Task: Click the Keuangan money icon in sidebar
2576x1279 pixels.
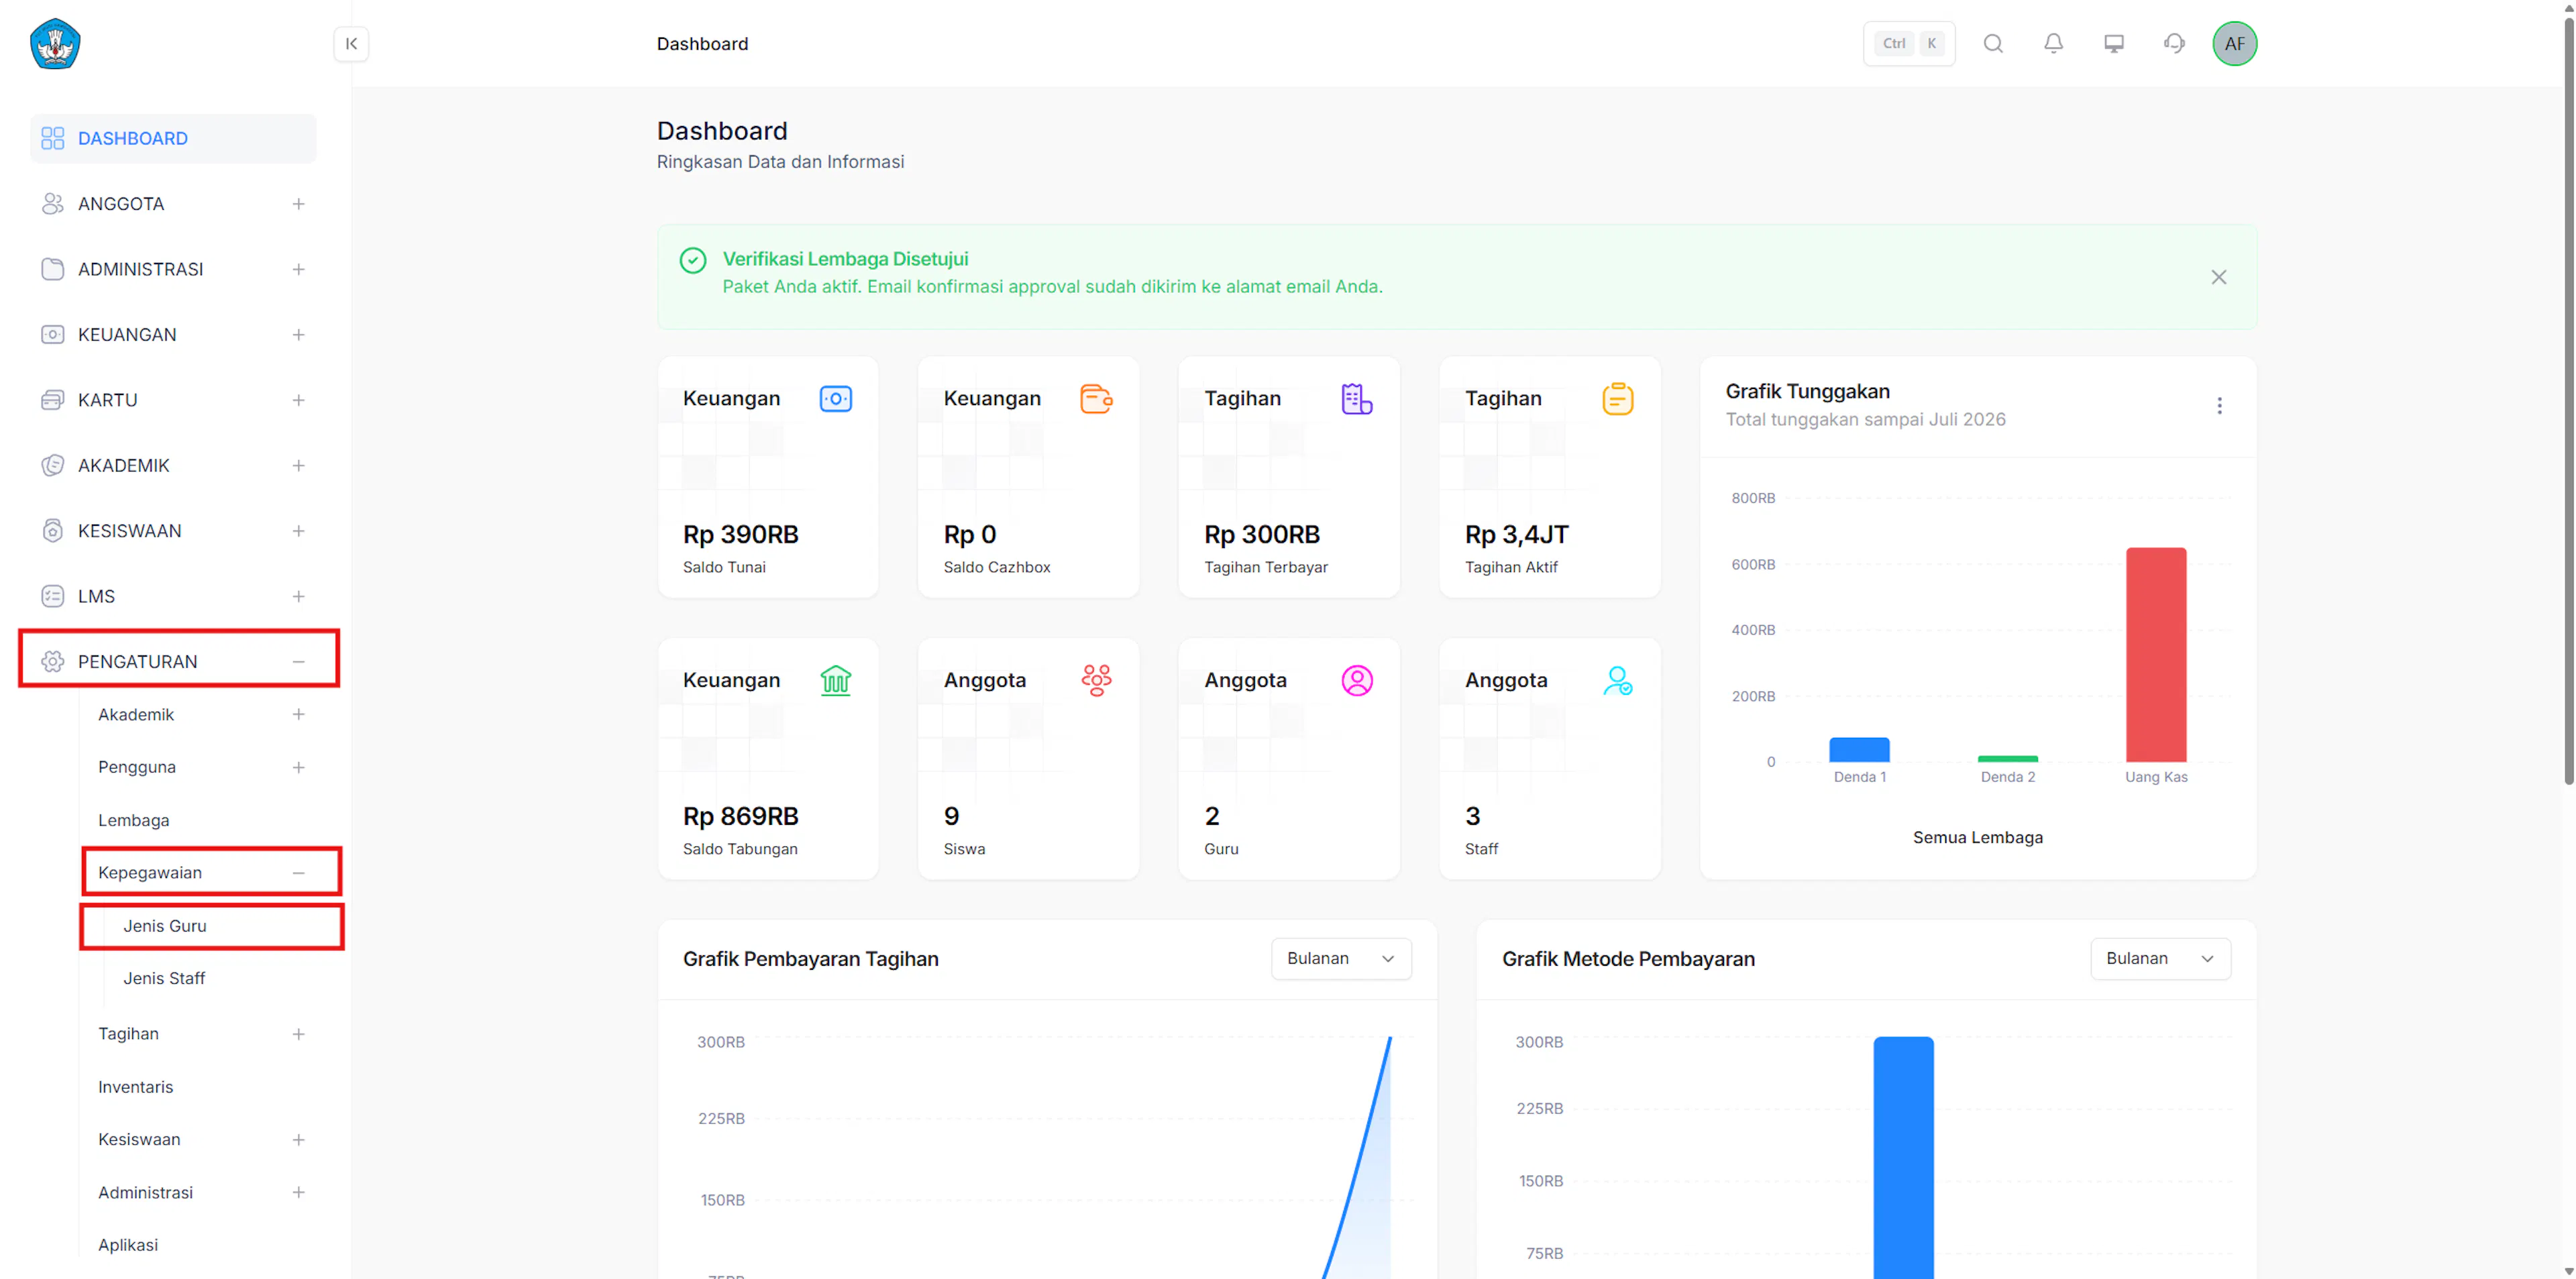Action: tap(53, 335)
